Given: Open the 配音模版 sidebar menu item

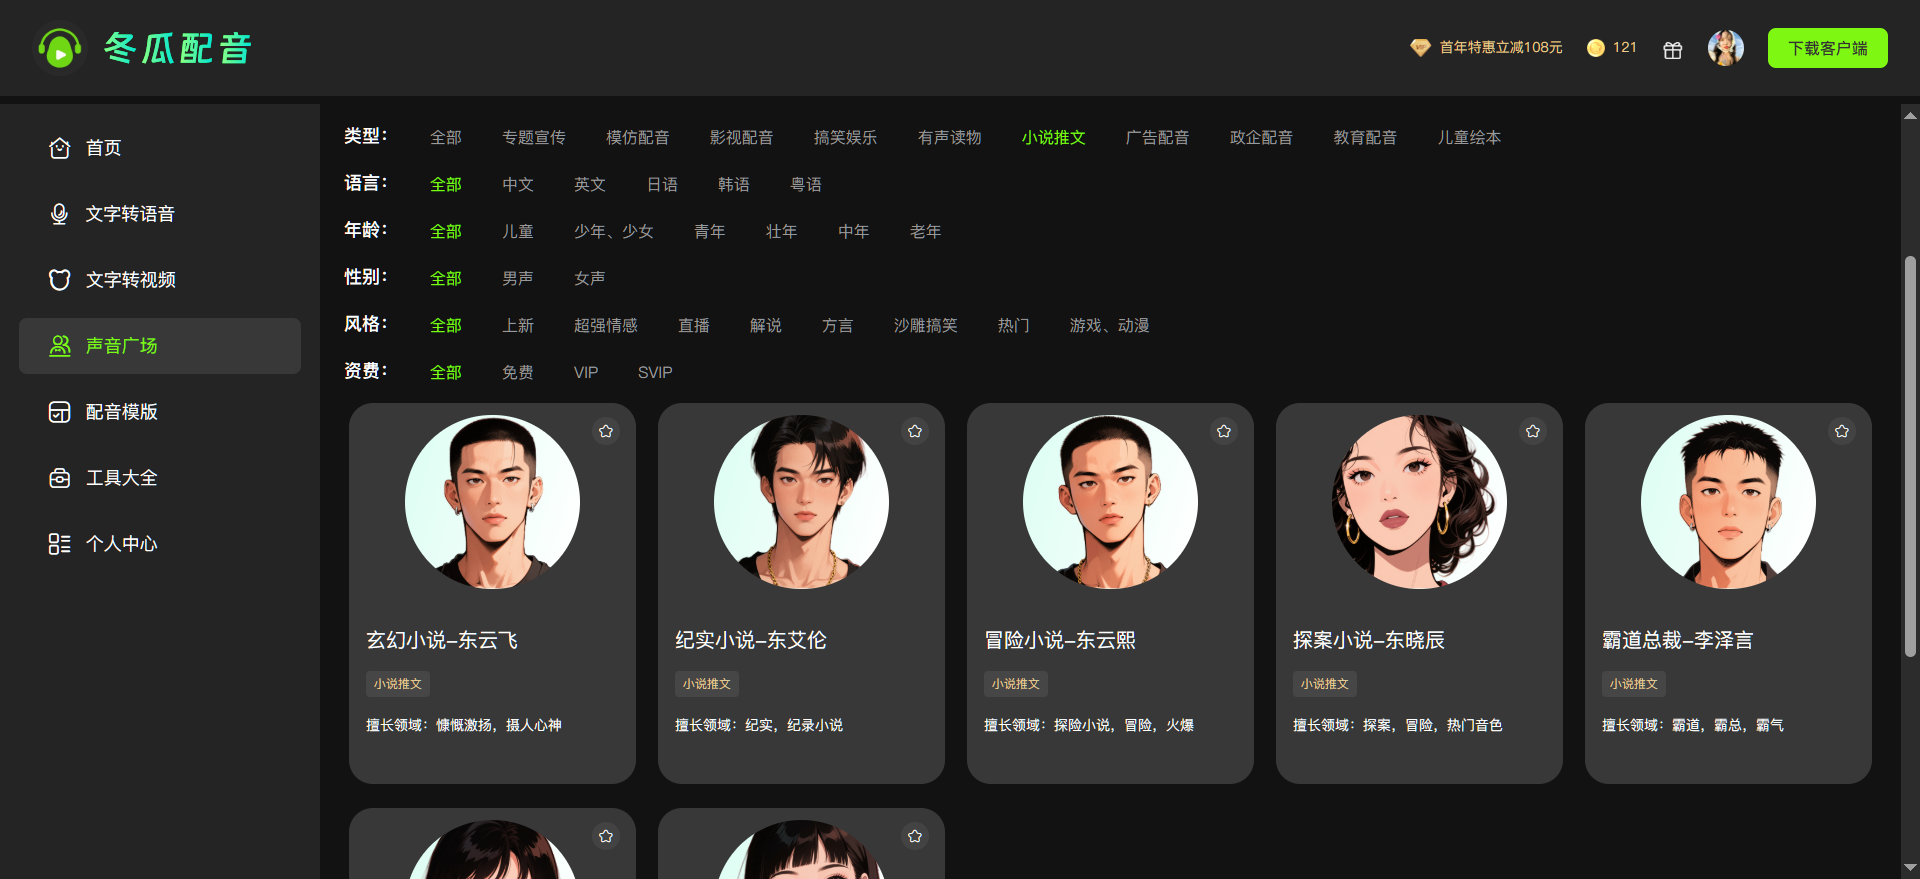Looking at the screenshot, I should [160, 412].
